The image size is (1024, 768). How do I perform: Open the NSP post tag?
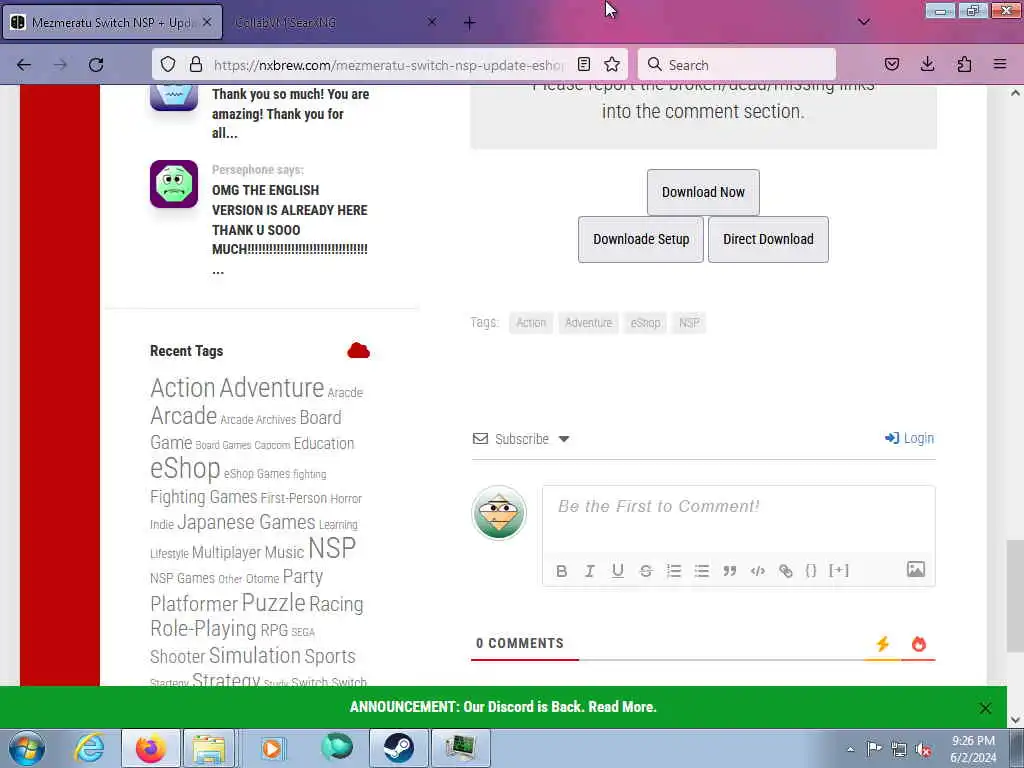(689, 323)
